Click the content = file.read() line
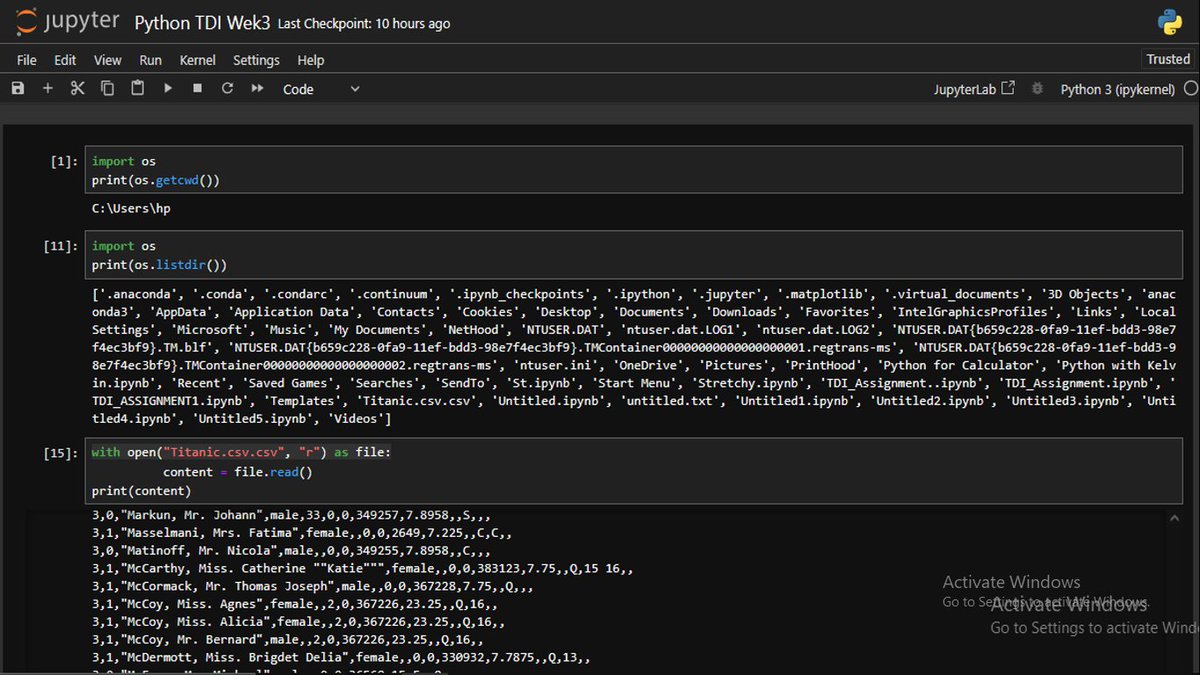This screenshot has width=1200, height=675. [x=238, y=472]
